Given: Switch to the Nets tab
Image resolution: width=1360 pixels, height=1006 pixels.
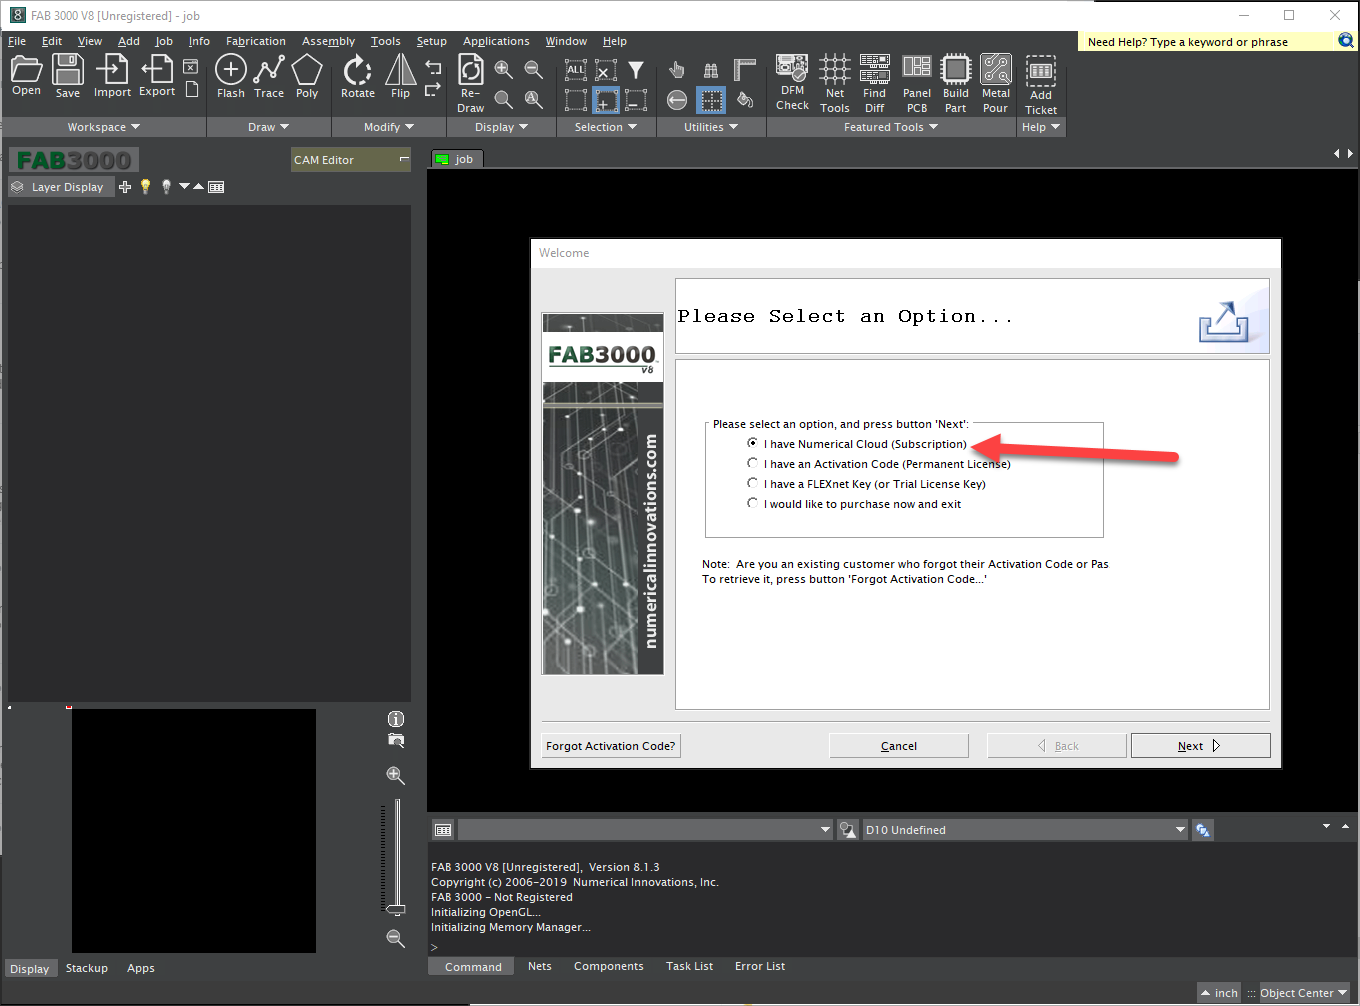Looking at the screenshot, I should tap(540, 966).
